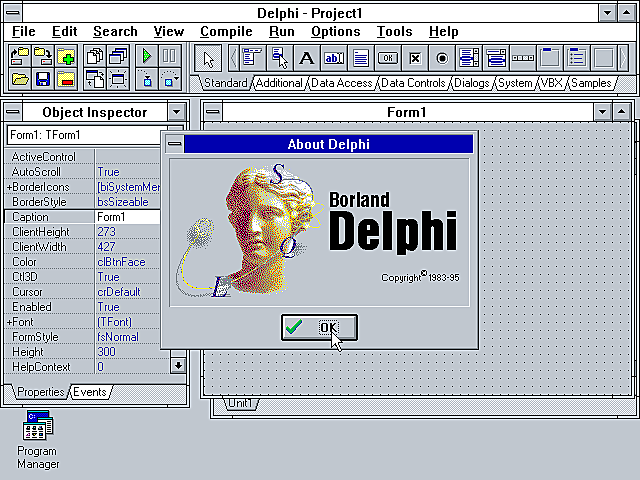Click the Open File folder icon
Image resolution: width=640 pixels, height=480 pixels.
[20, 79]
